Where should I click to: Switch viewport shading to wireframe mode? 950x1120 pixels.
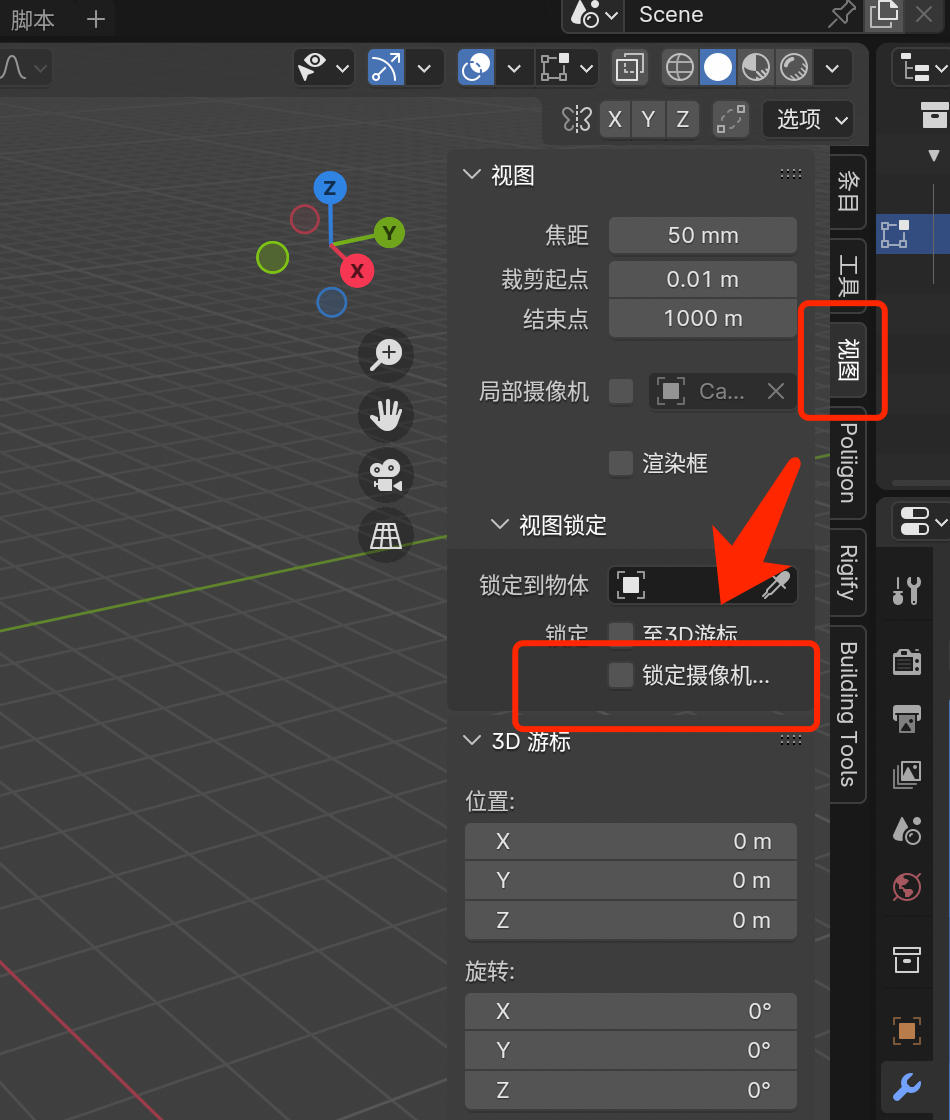coord(679,67)
